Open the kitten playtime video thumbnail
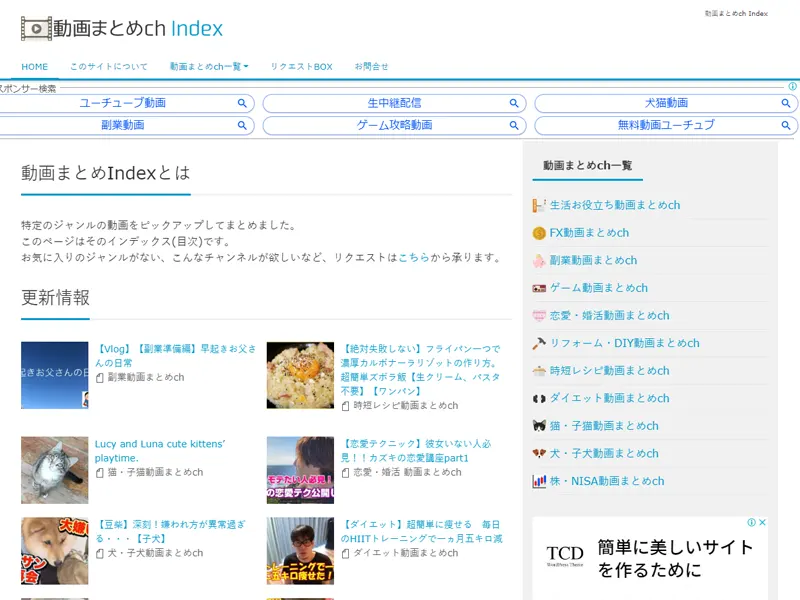This screenshot has width=800, height=600. point(55,469)
